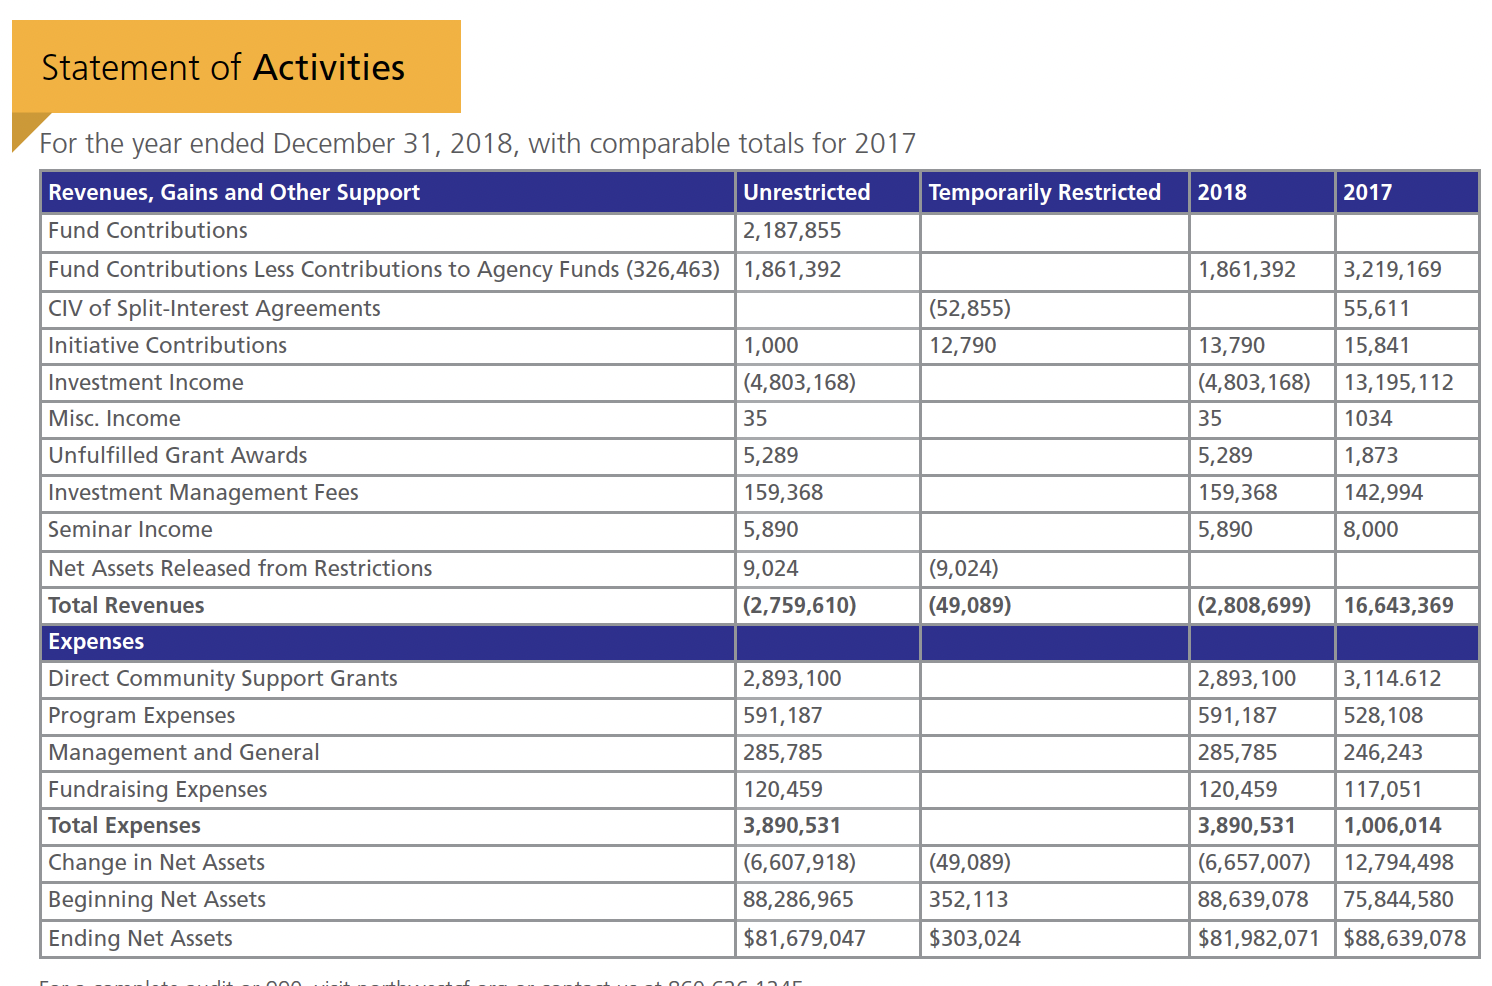Click the Total Expenses row label
This screenshot has height=986, width=1492.
pyautogui.click(x=124, y=826)
